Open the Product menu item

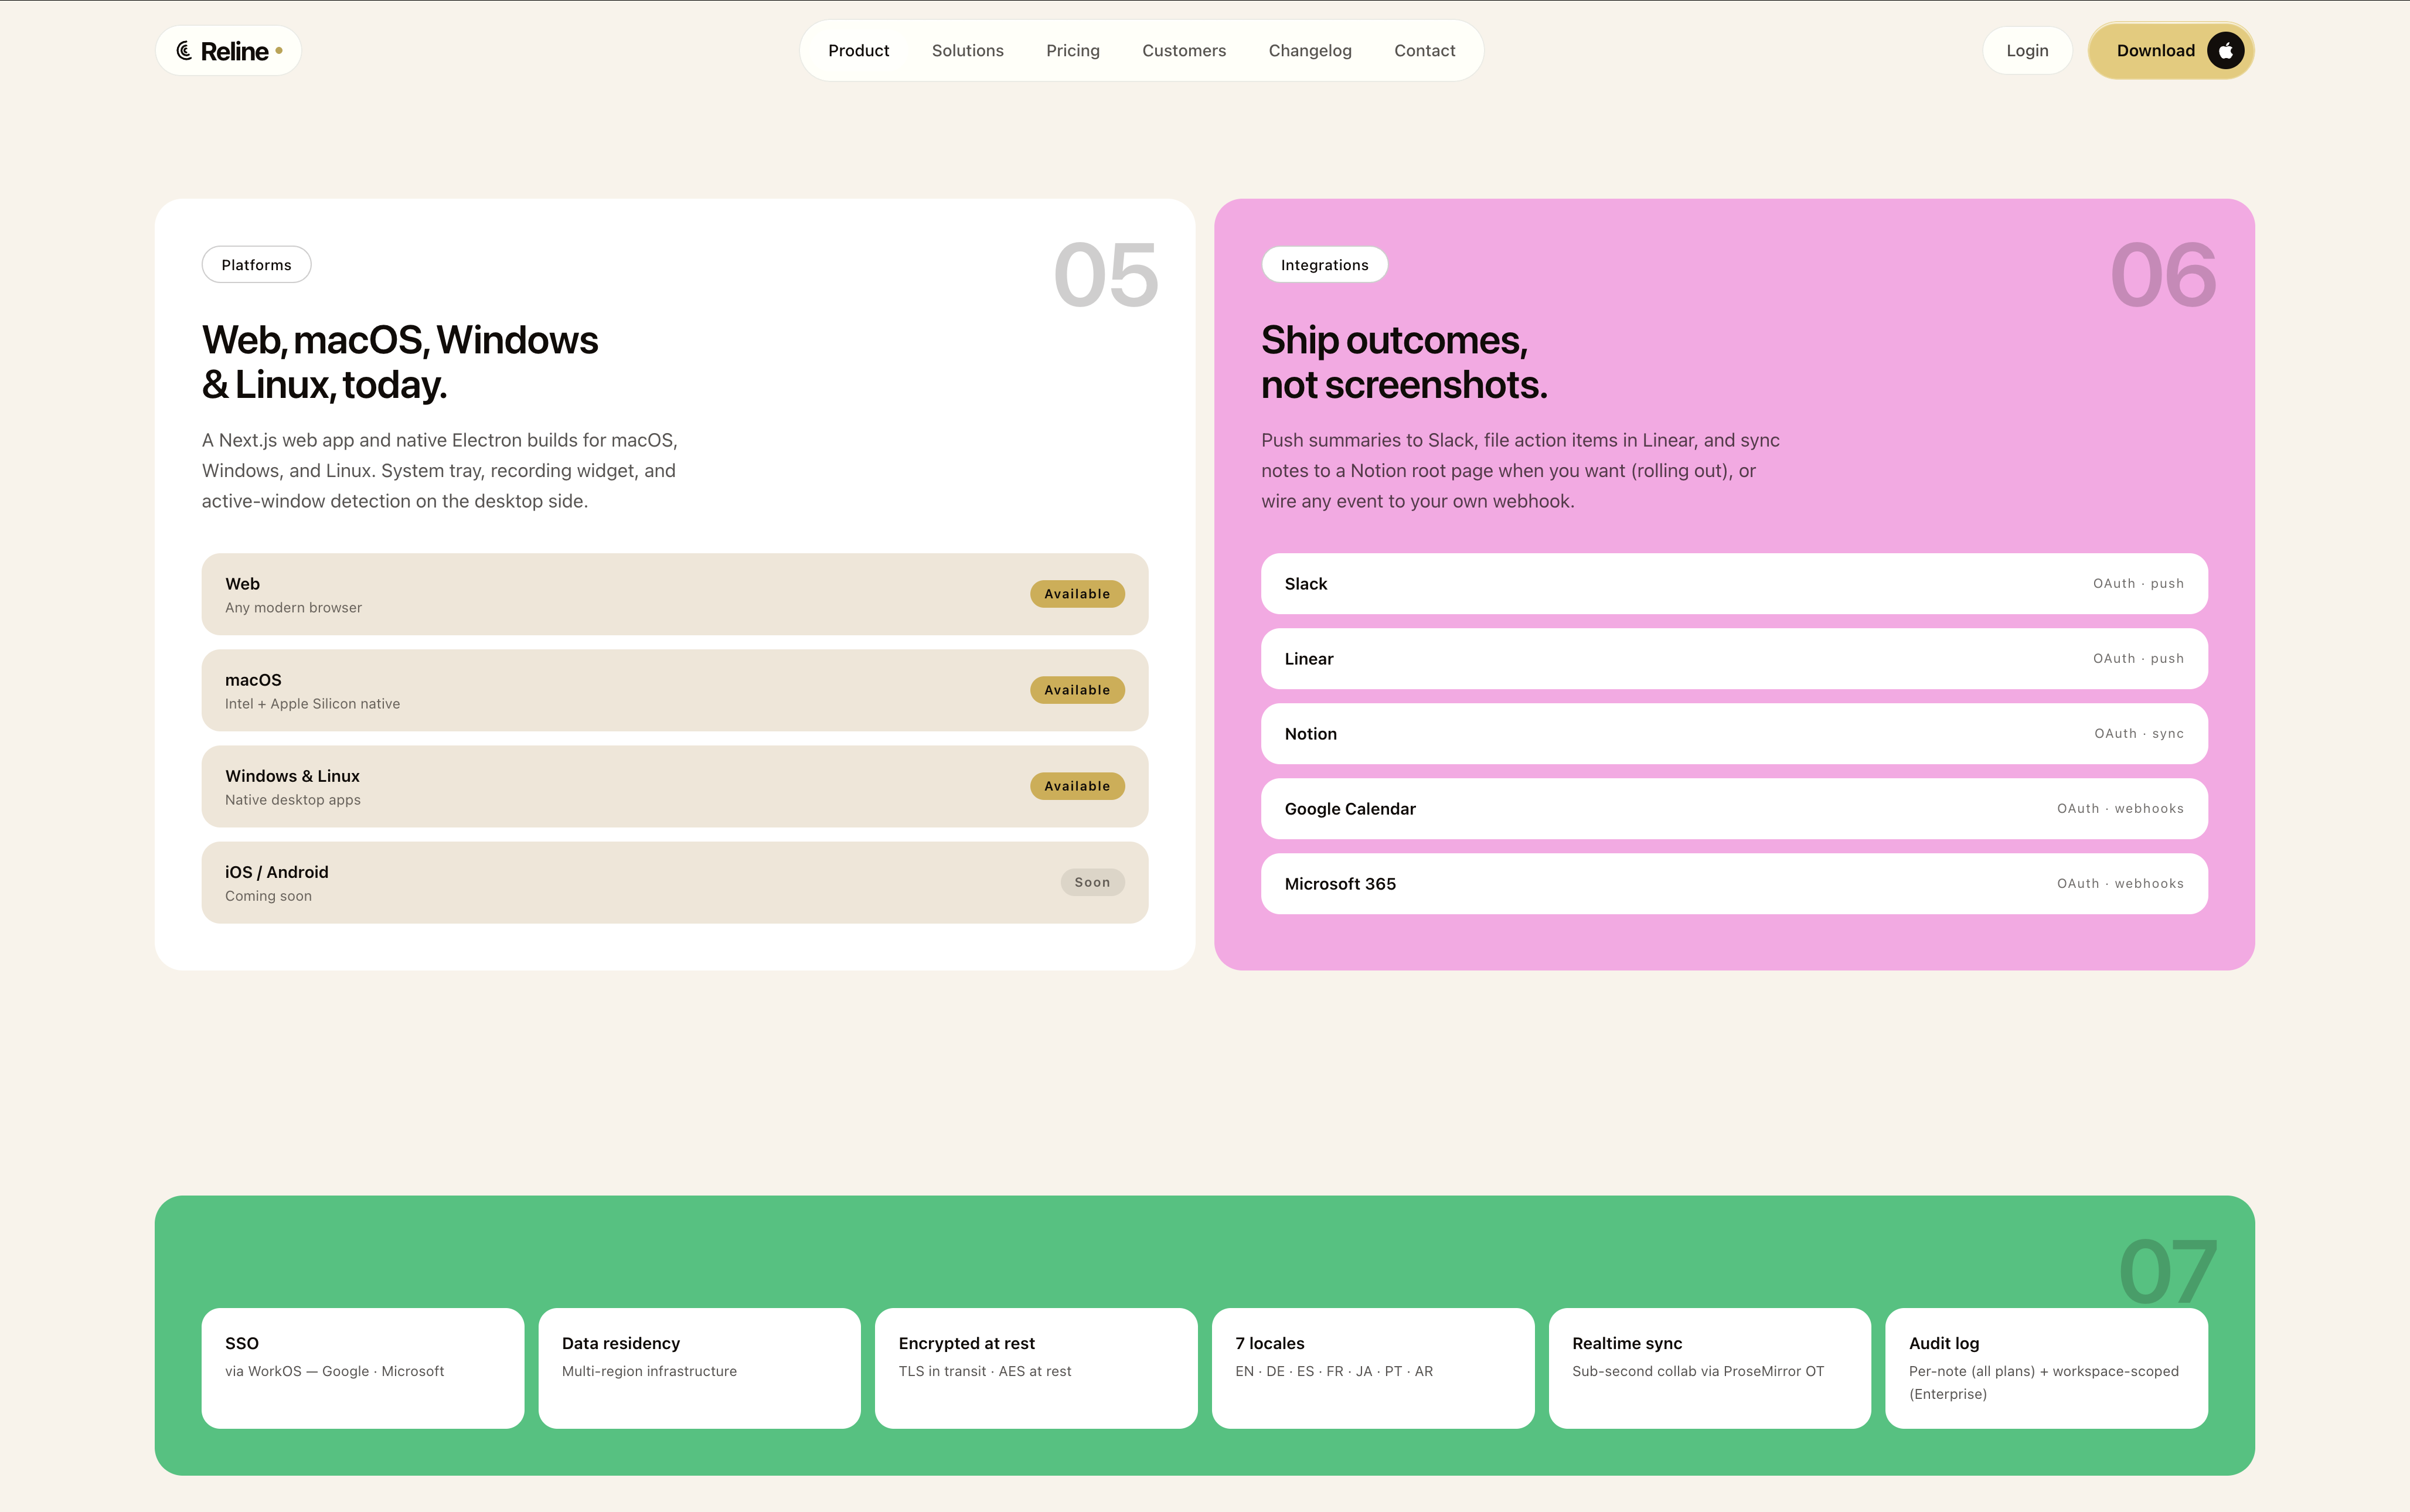[x=858, y=51]
